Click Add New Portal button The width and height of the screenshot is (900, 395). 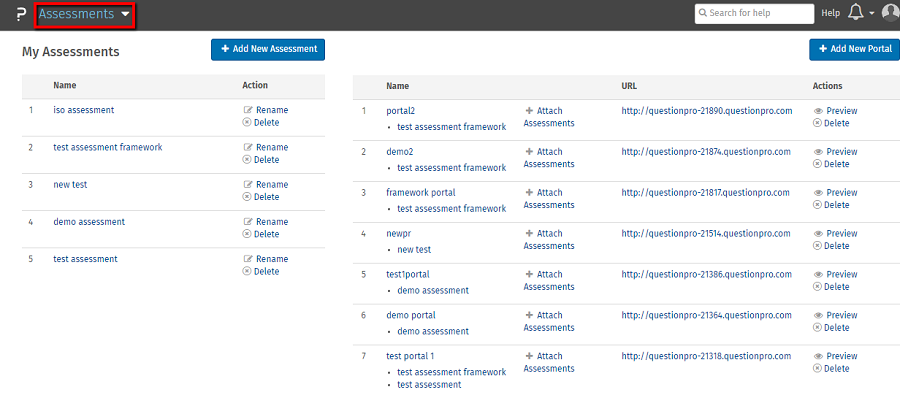click(x=855, y=49)
